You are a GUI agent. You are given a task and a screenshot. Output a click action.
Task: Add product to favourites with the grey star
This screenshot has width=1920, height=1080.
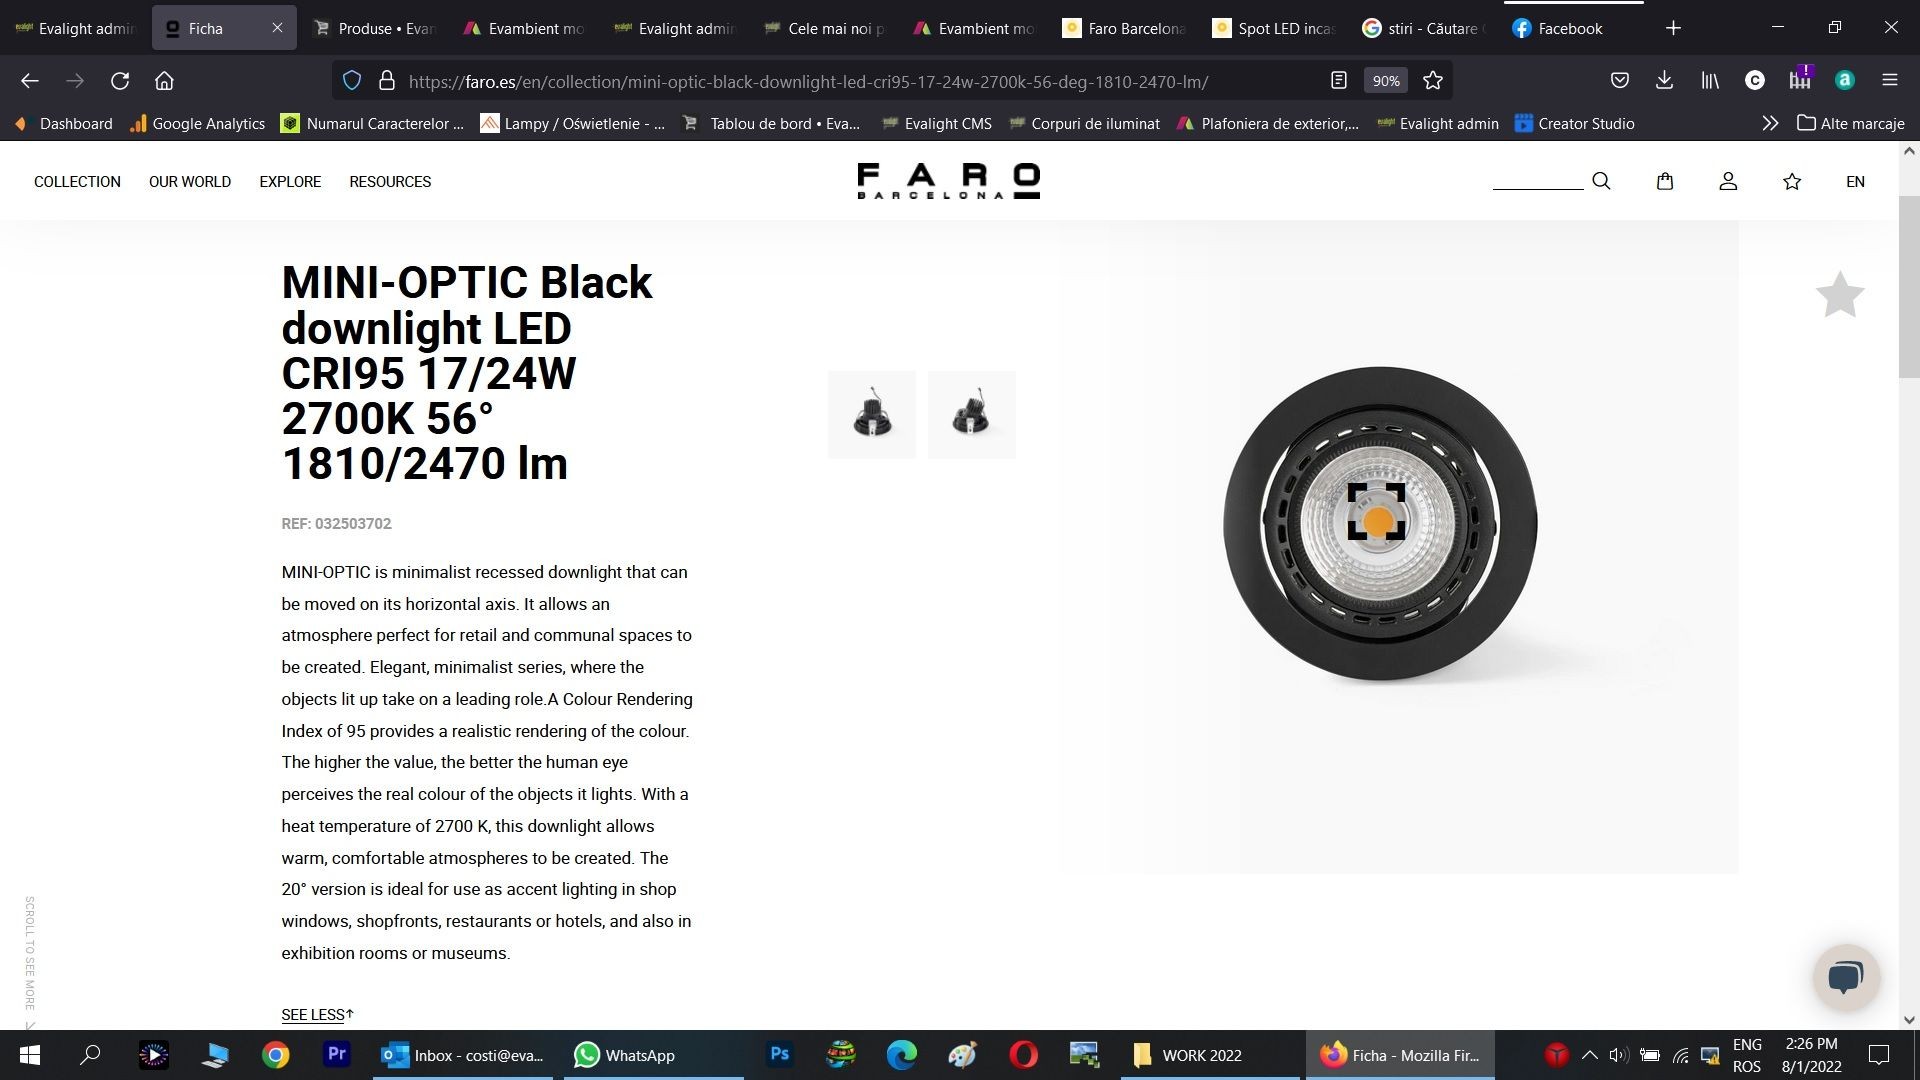[x=1840, y=296]
